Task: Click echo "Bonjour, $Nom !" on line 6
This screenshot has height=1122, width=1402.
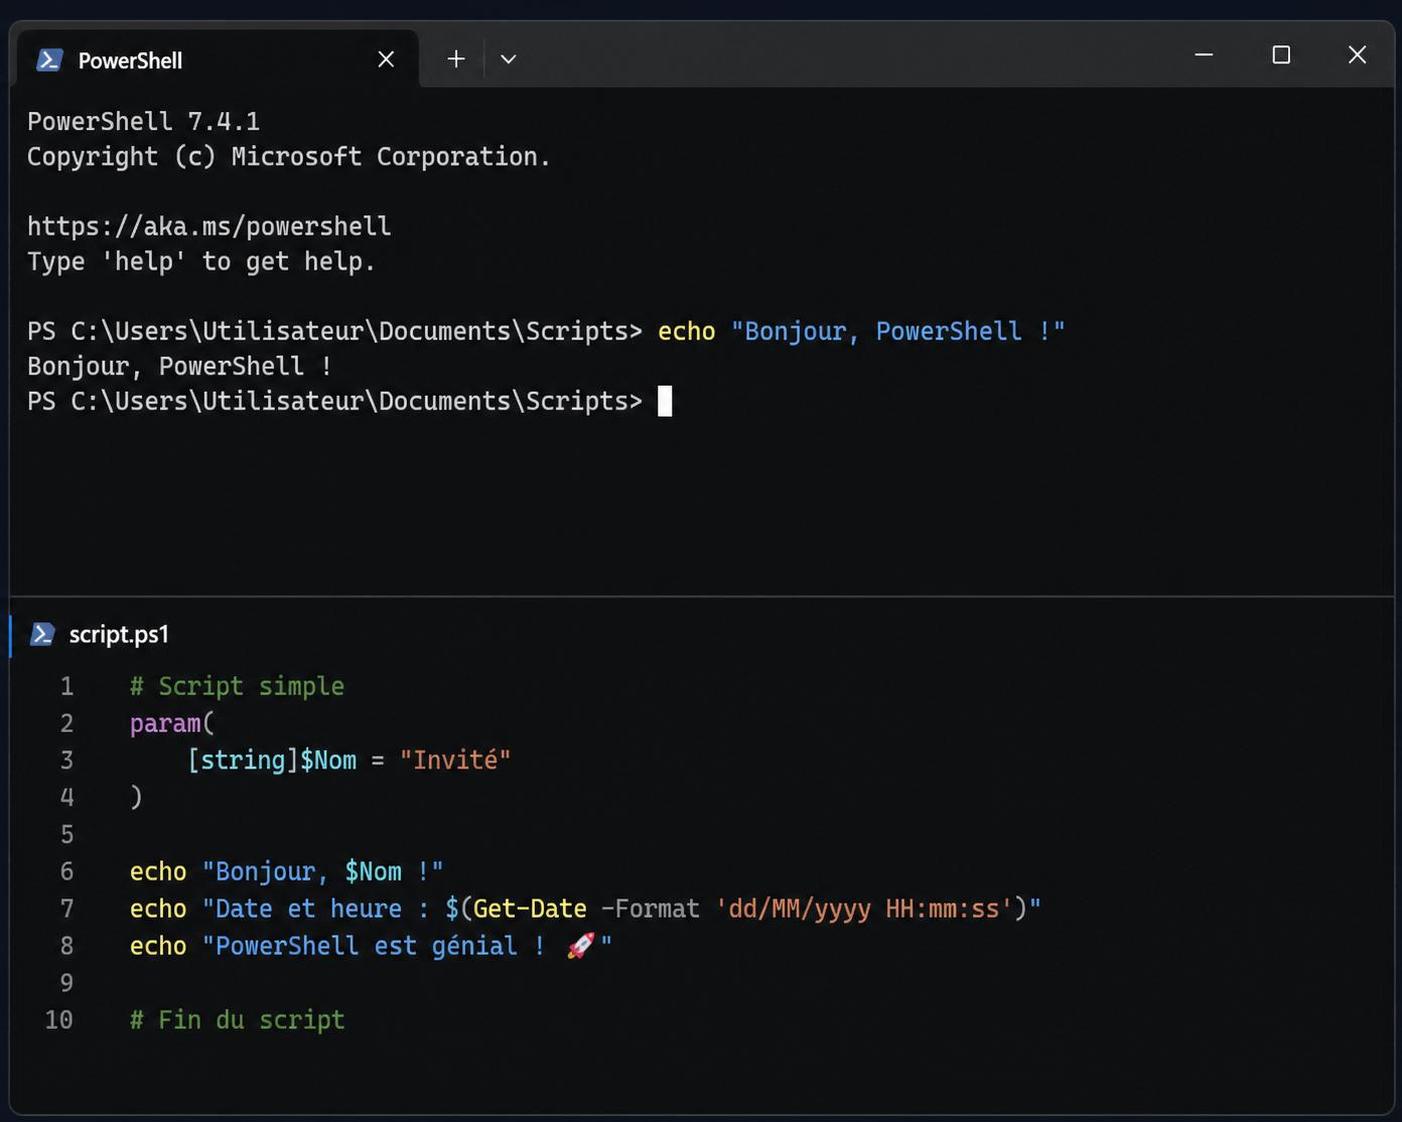Action: pyautogui.click(x=286, y=872)
